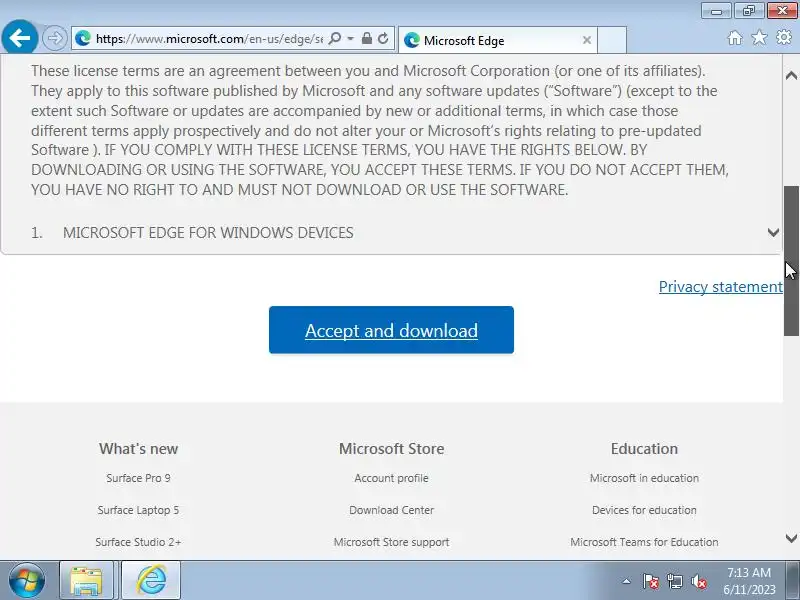This screenshot has height=600, width=800.
Task: Open the address bar autocomplete dropdown arrow
Action: pos(351,38)
